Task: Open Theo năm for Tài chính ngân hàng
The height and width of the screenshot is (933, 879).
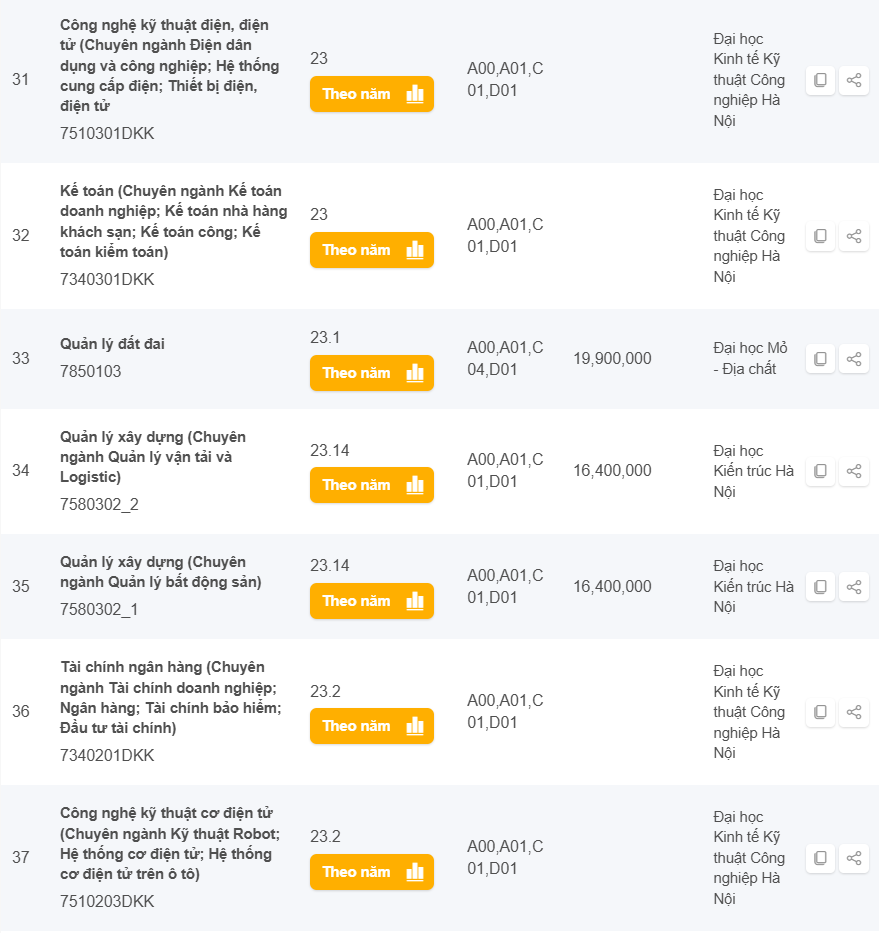Action: coord(372,726)
